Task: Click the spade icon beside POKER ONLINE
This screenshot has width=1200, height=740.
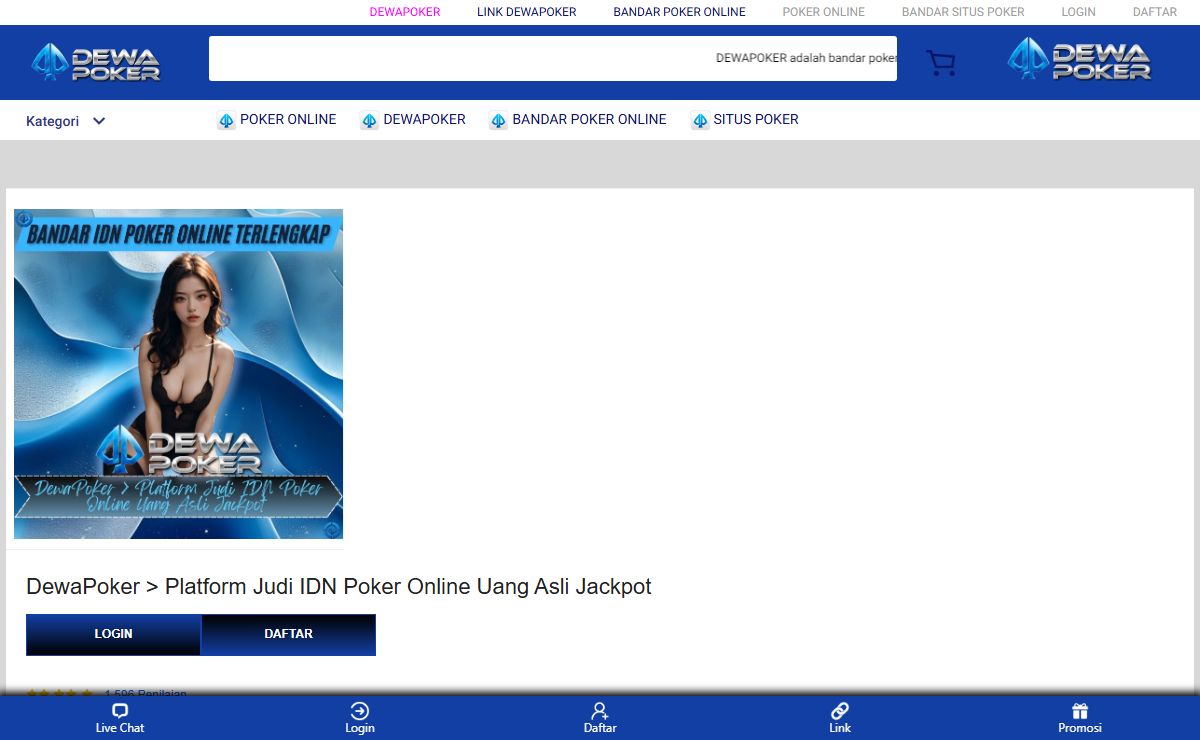Action: pyautogui.click(x=226, y=120)
